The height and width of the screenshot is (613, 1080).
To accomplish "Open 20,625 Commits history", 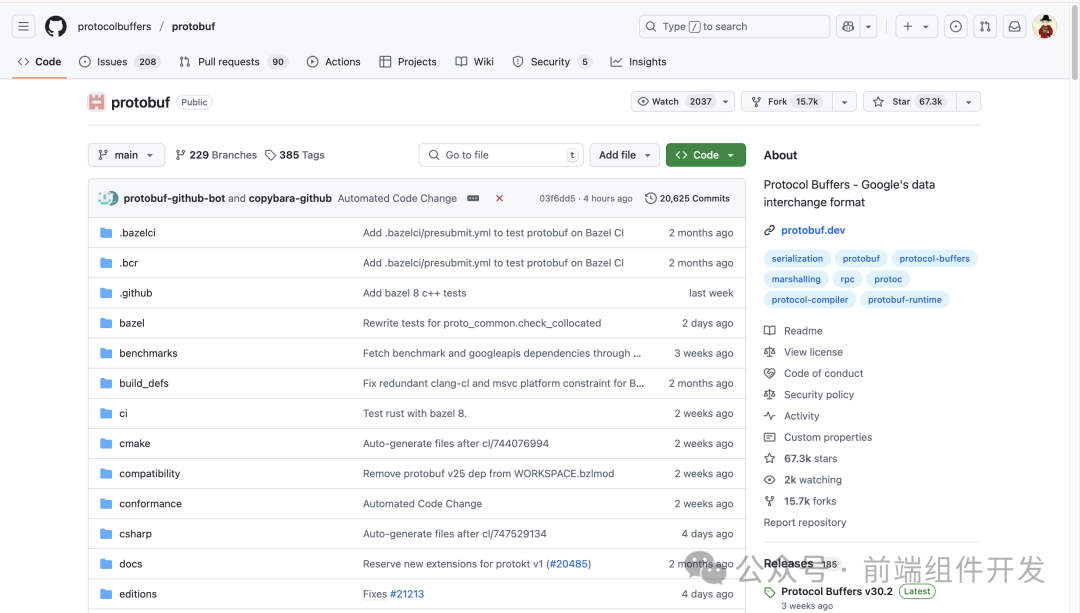I will (687, 198).
